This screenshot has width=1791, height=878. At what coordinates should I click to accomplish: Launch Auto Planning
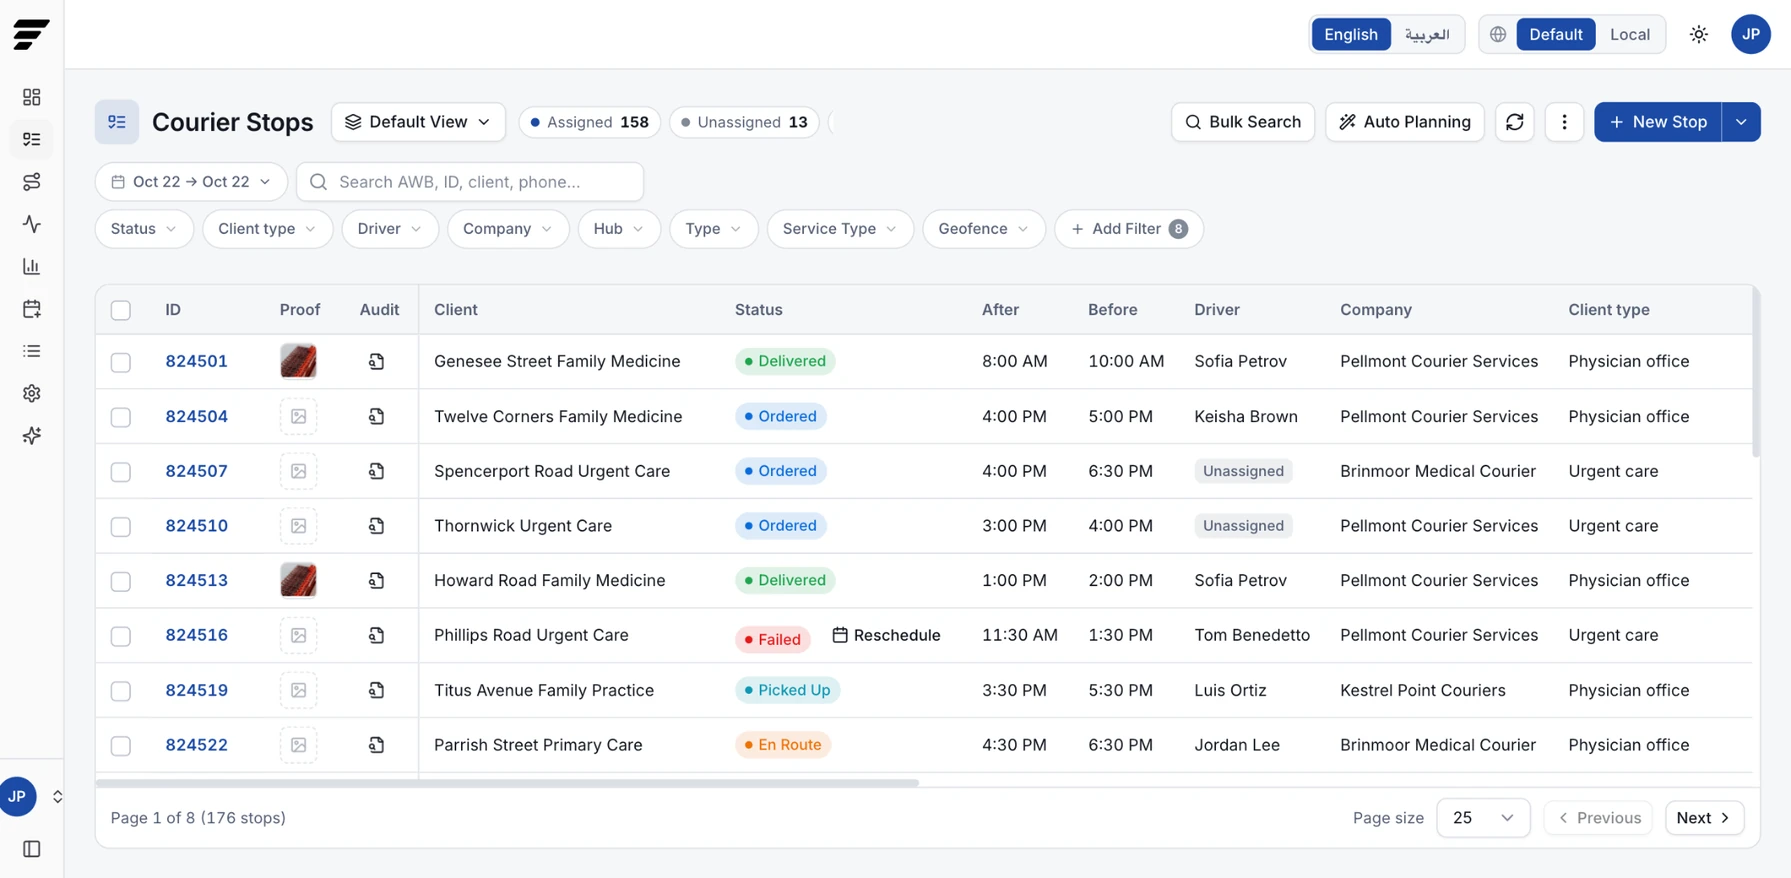pyautogui.click(x=1405, y=122)
